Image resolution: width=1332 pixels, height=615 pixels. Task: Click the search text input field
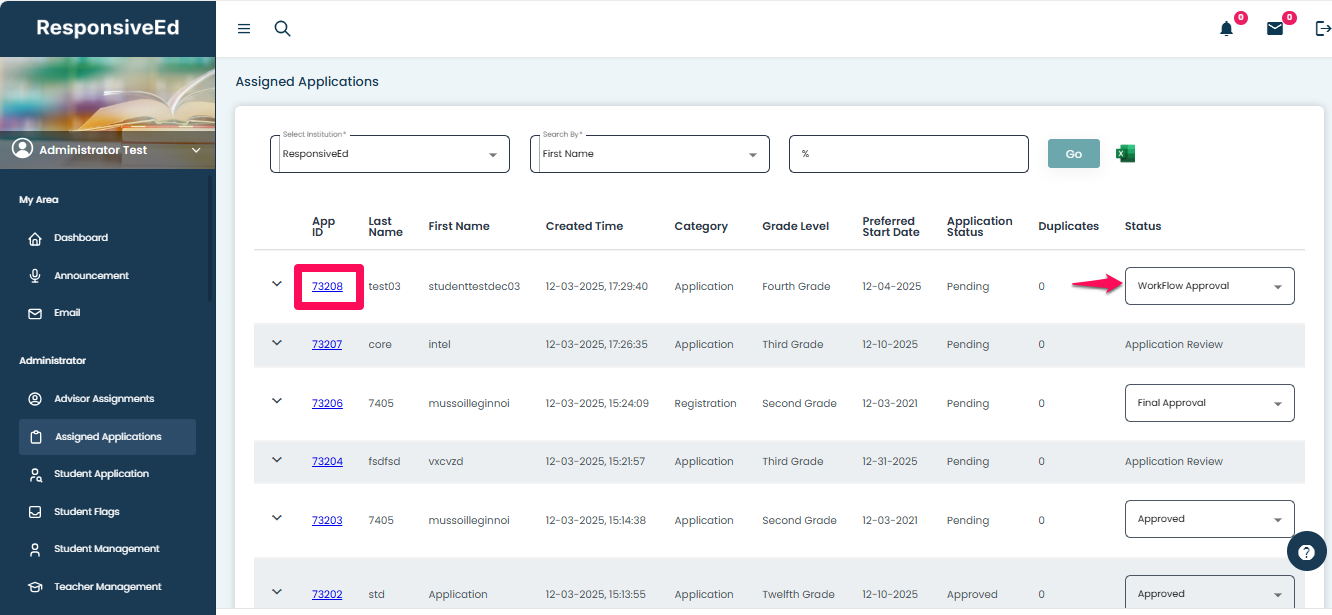coord(908,154)
